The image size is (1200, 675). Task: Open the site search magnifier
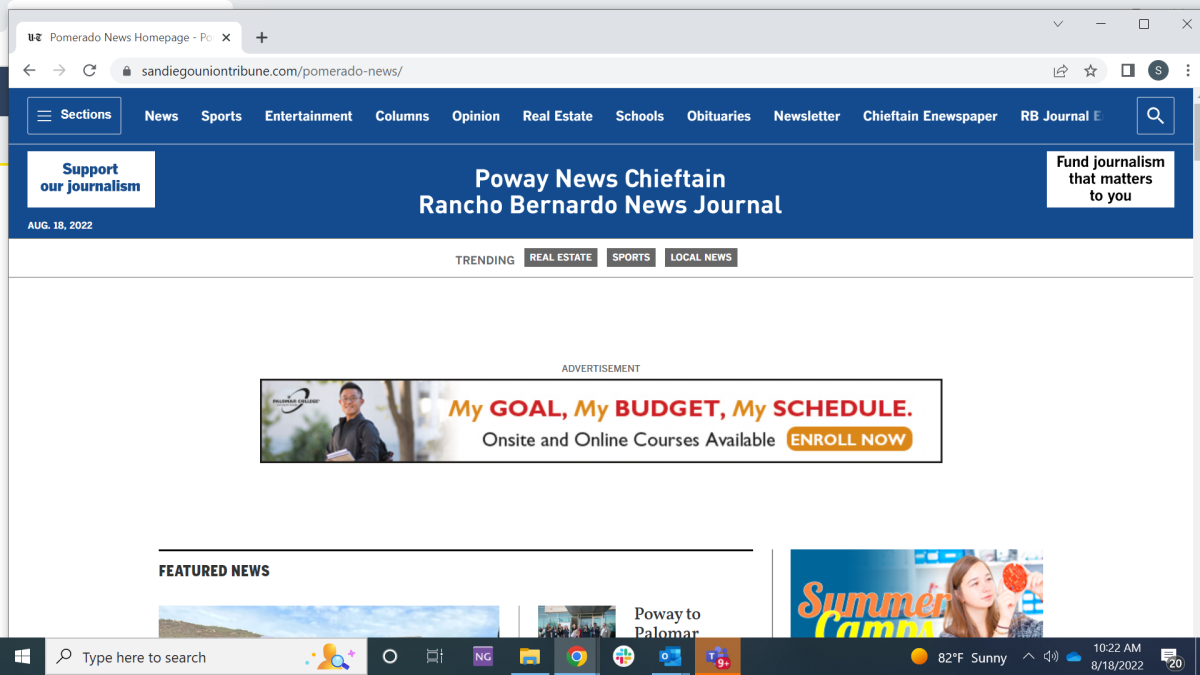1155,116
